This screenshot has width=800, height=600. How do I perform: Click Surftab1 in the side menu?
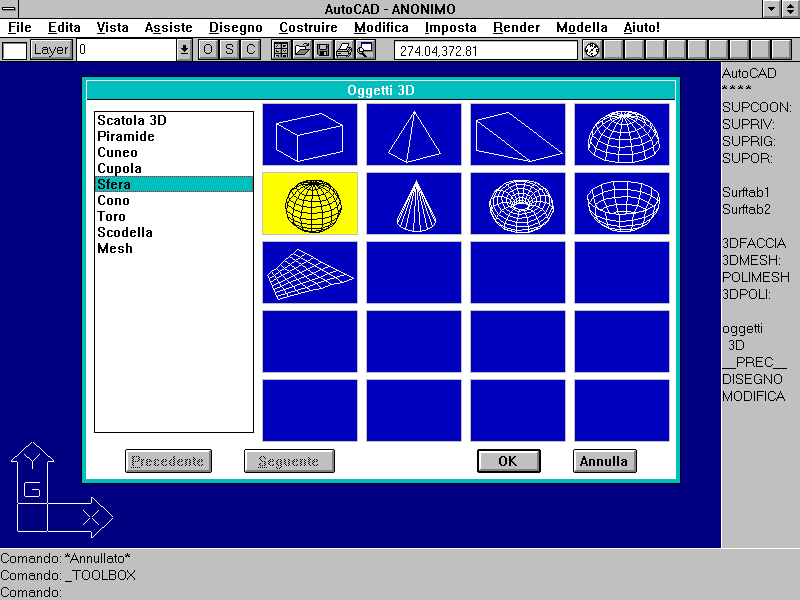[x=745, y=192]
